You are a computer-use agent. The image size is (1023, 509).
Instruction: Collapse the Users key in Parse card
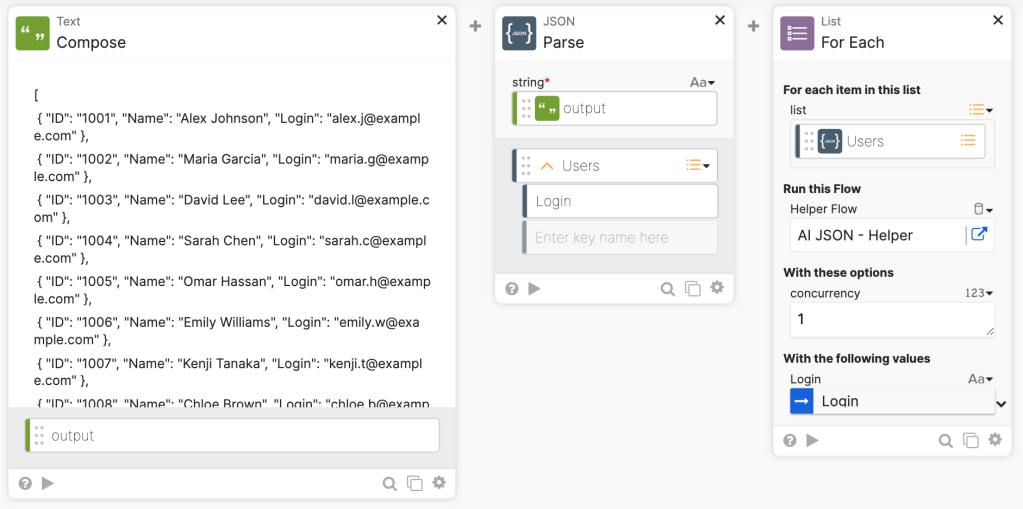click(547, 166)
